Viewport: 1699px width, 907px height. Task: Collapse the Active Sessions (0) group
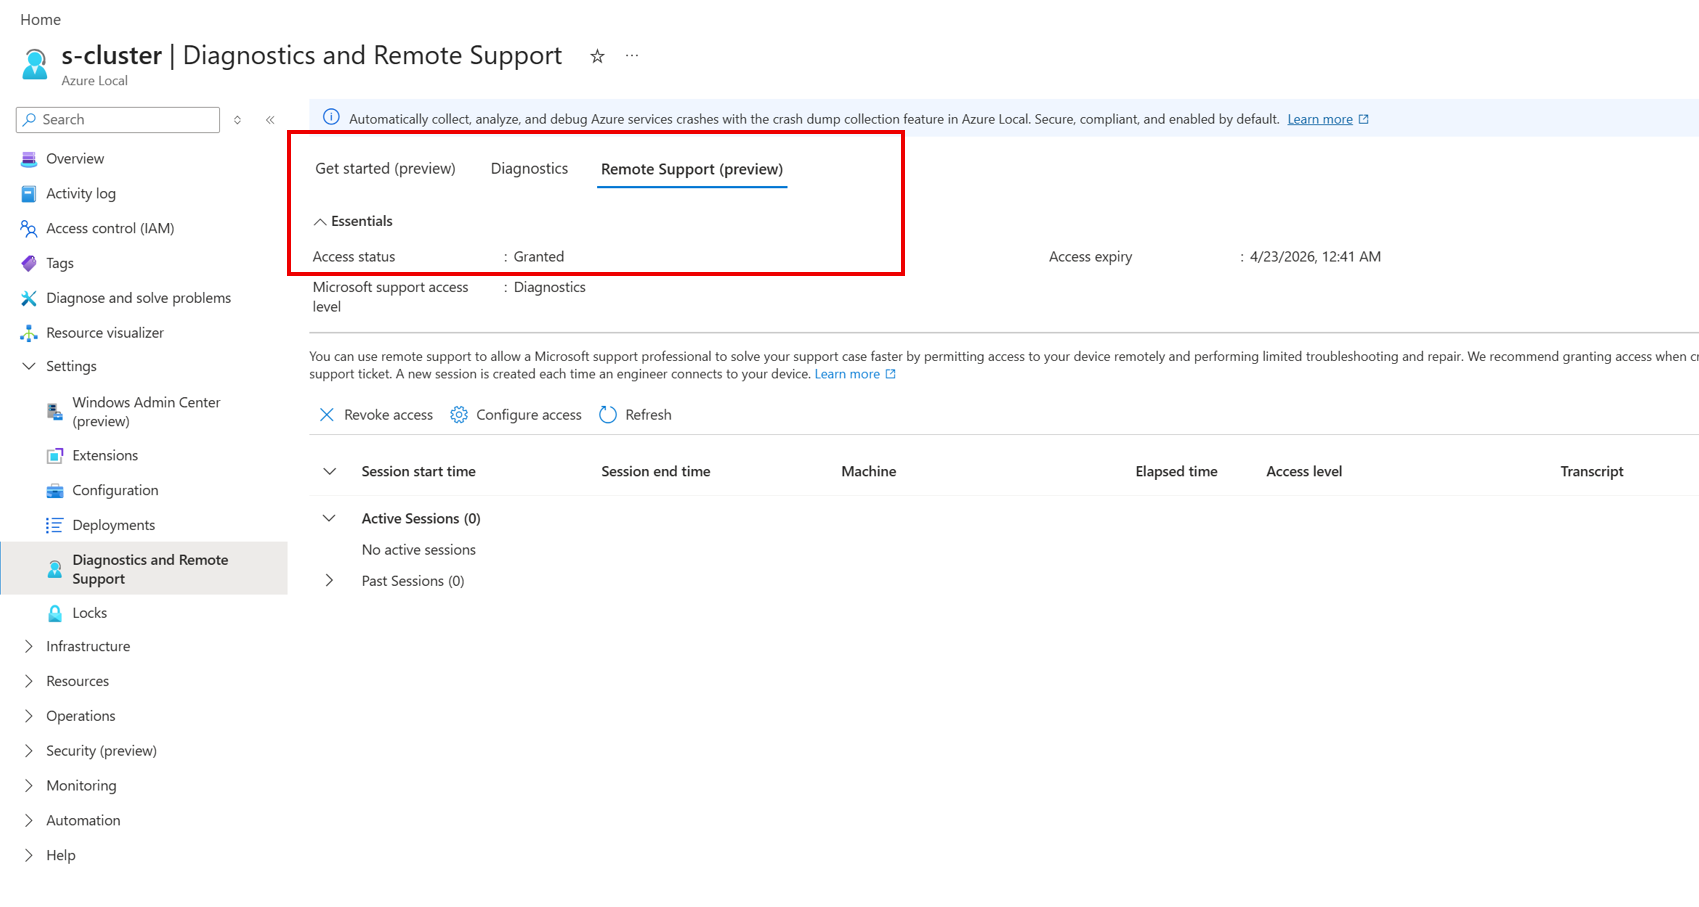pos(329,519)
